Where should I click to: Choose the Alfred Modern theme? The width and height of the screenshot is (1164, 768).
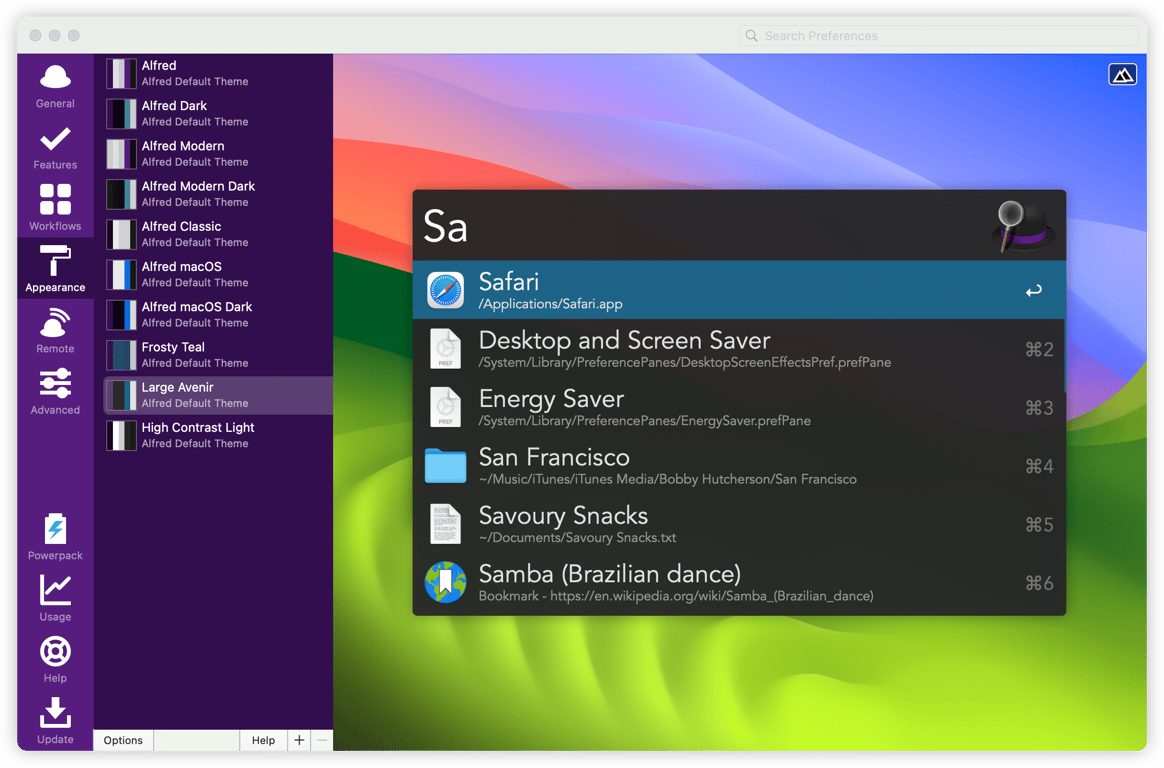[x=219, y=154]
